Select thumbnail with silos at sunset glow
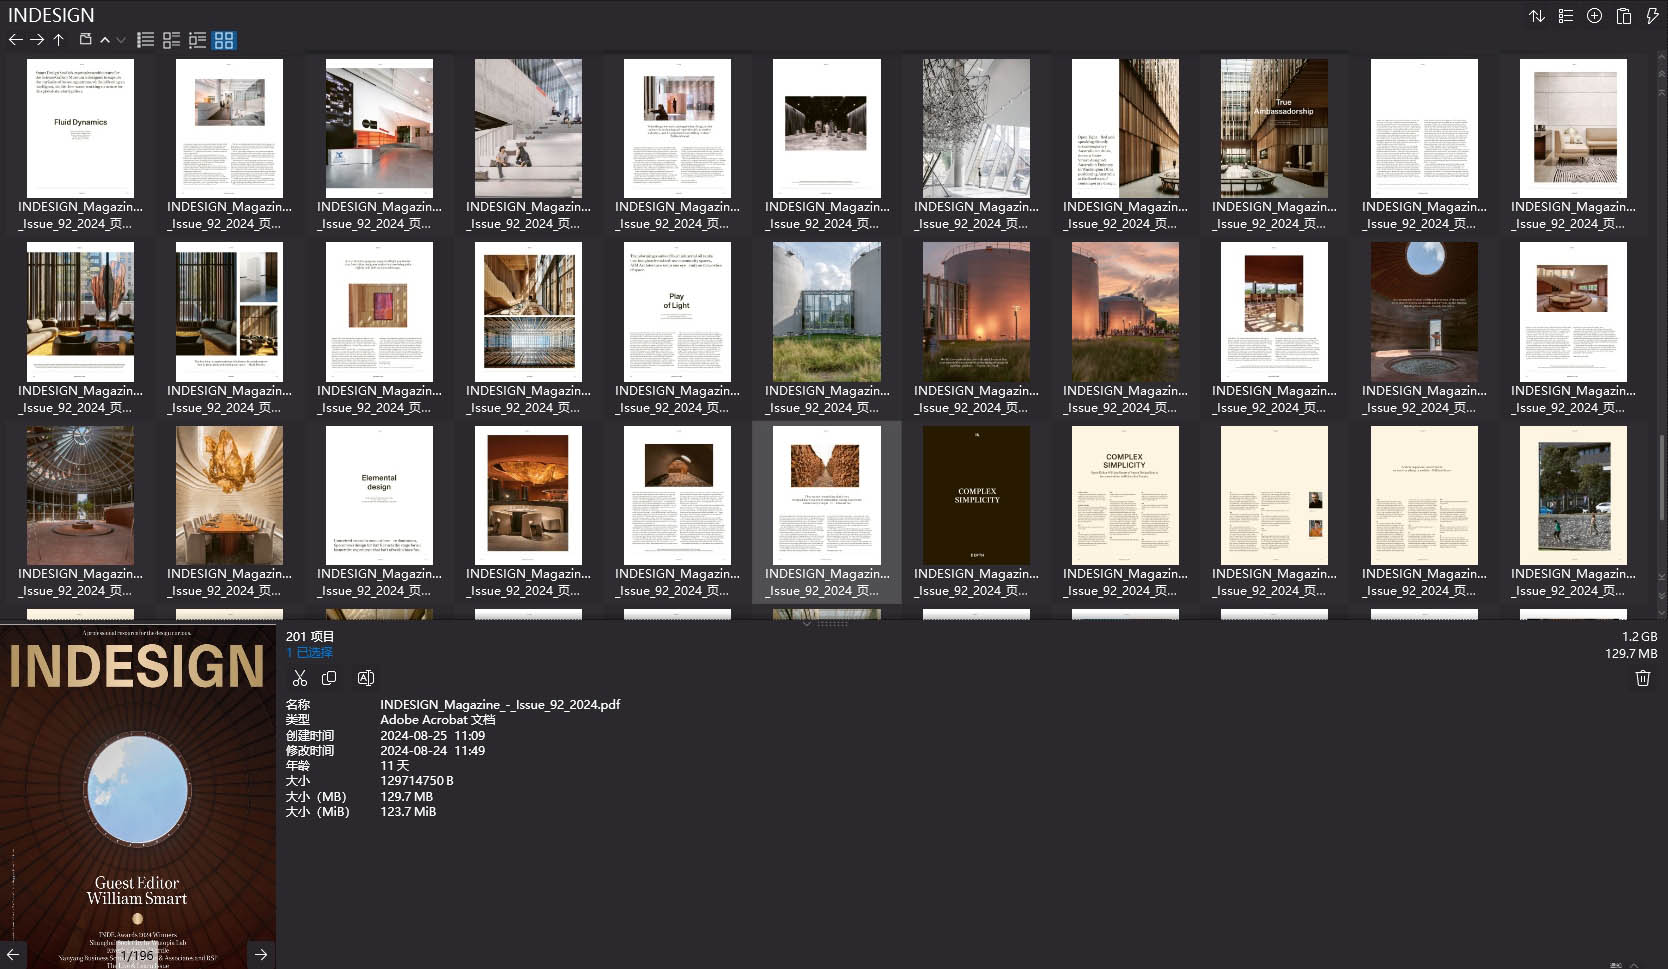The image size is (1668, 969). pyautogui.click(x=976, y=312)
